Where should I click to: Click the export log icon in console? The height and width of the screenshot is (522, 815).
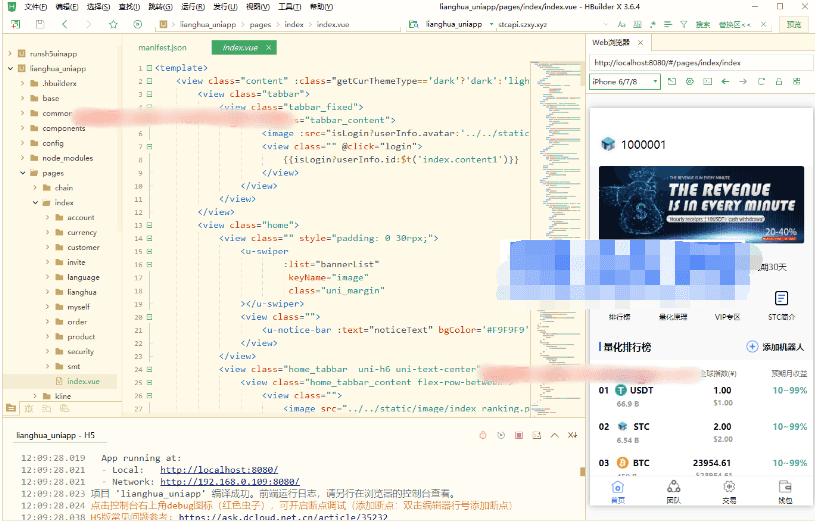point(536,435)
